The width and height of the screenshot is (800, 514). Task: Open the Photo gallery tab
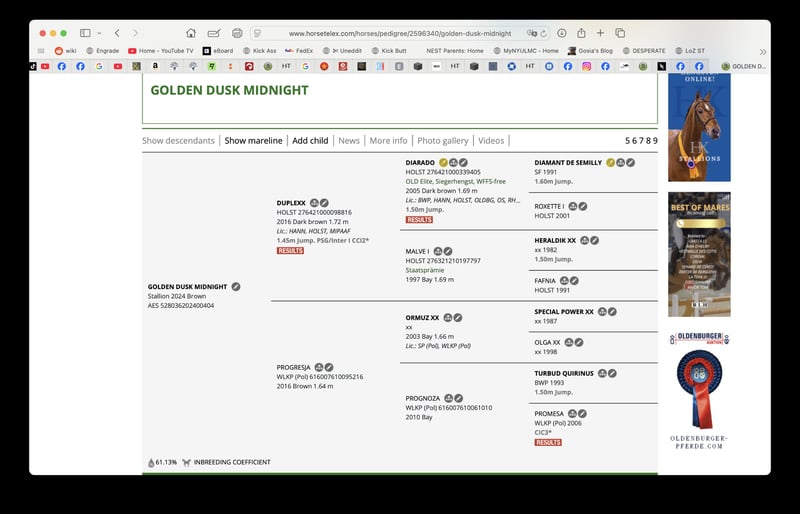click(442, 141)
